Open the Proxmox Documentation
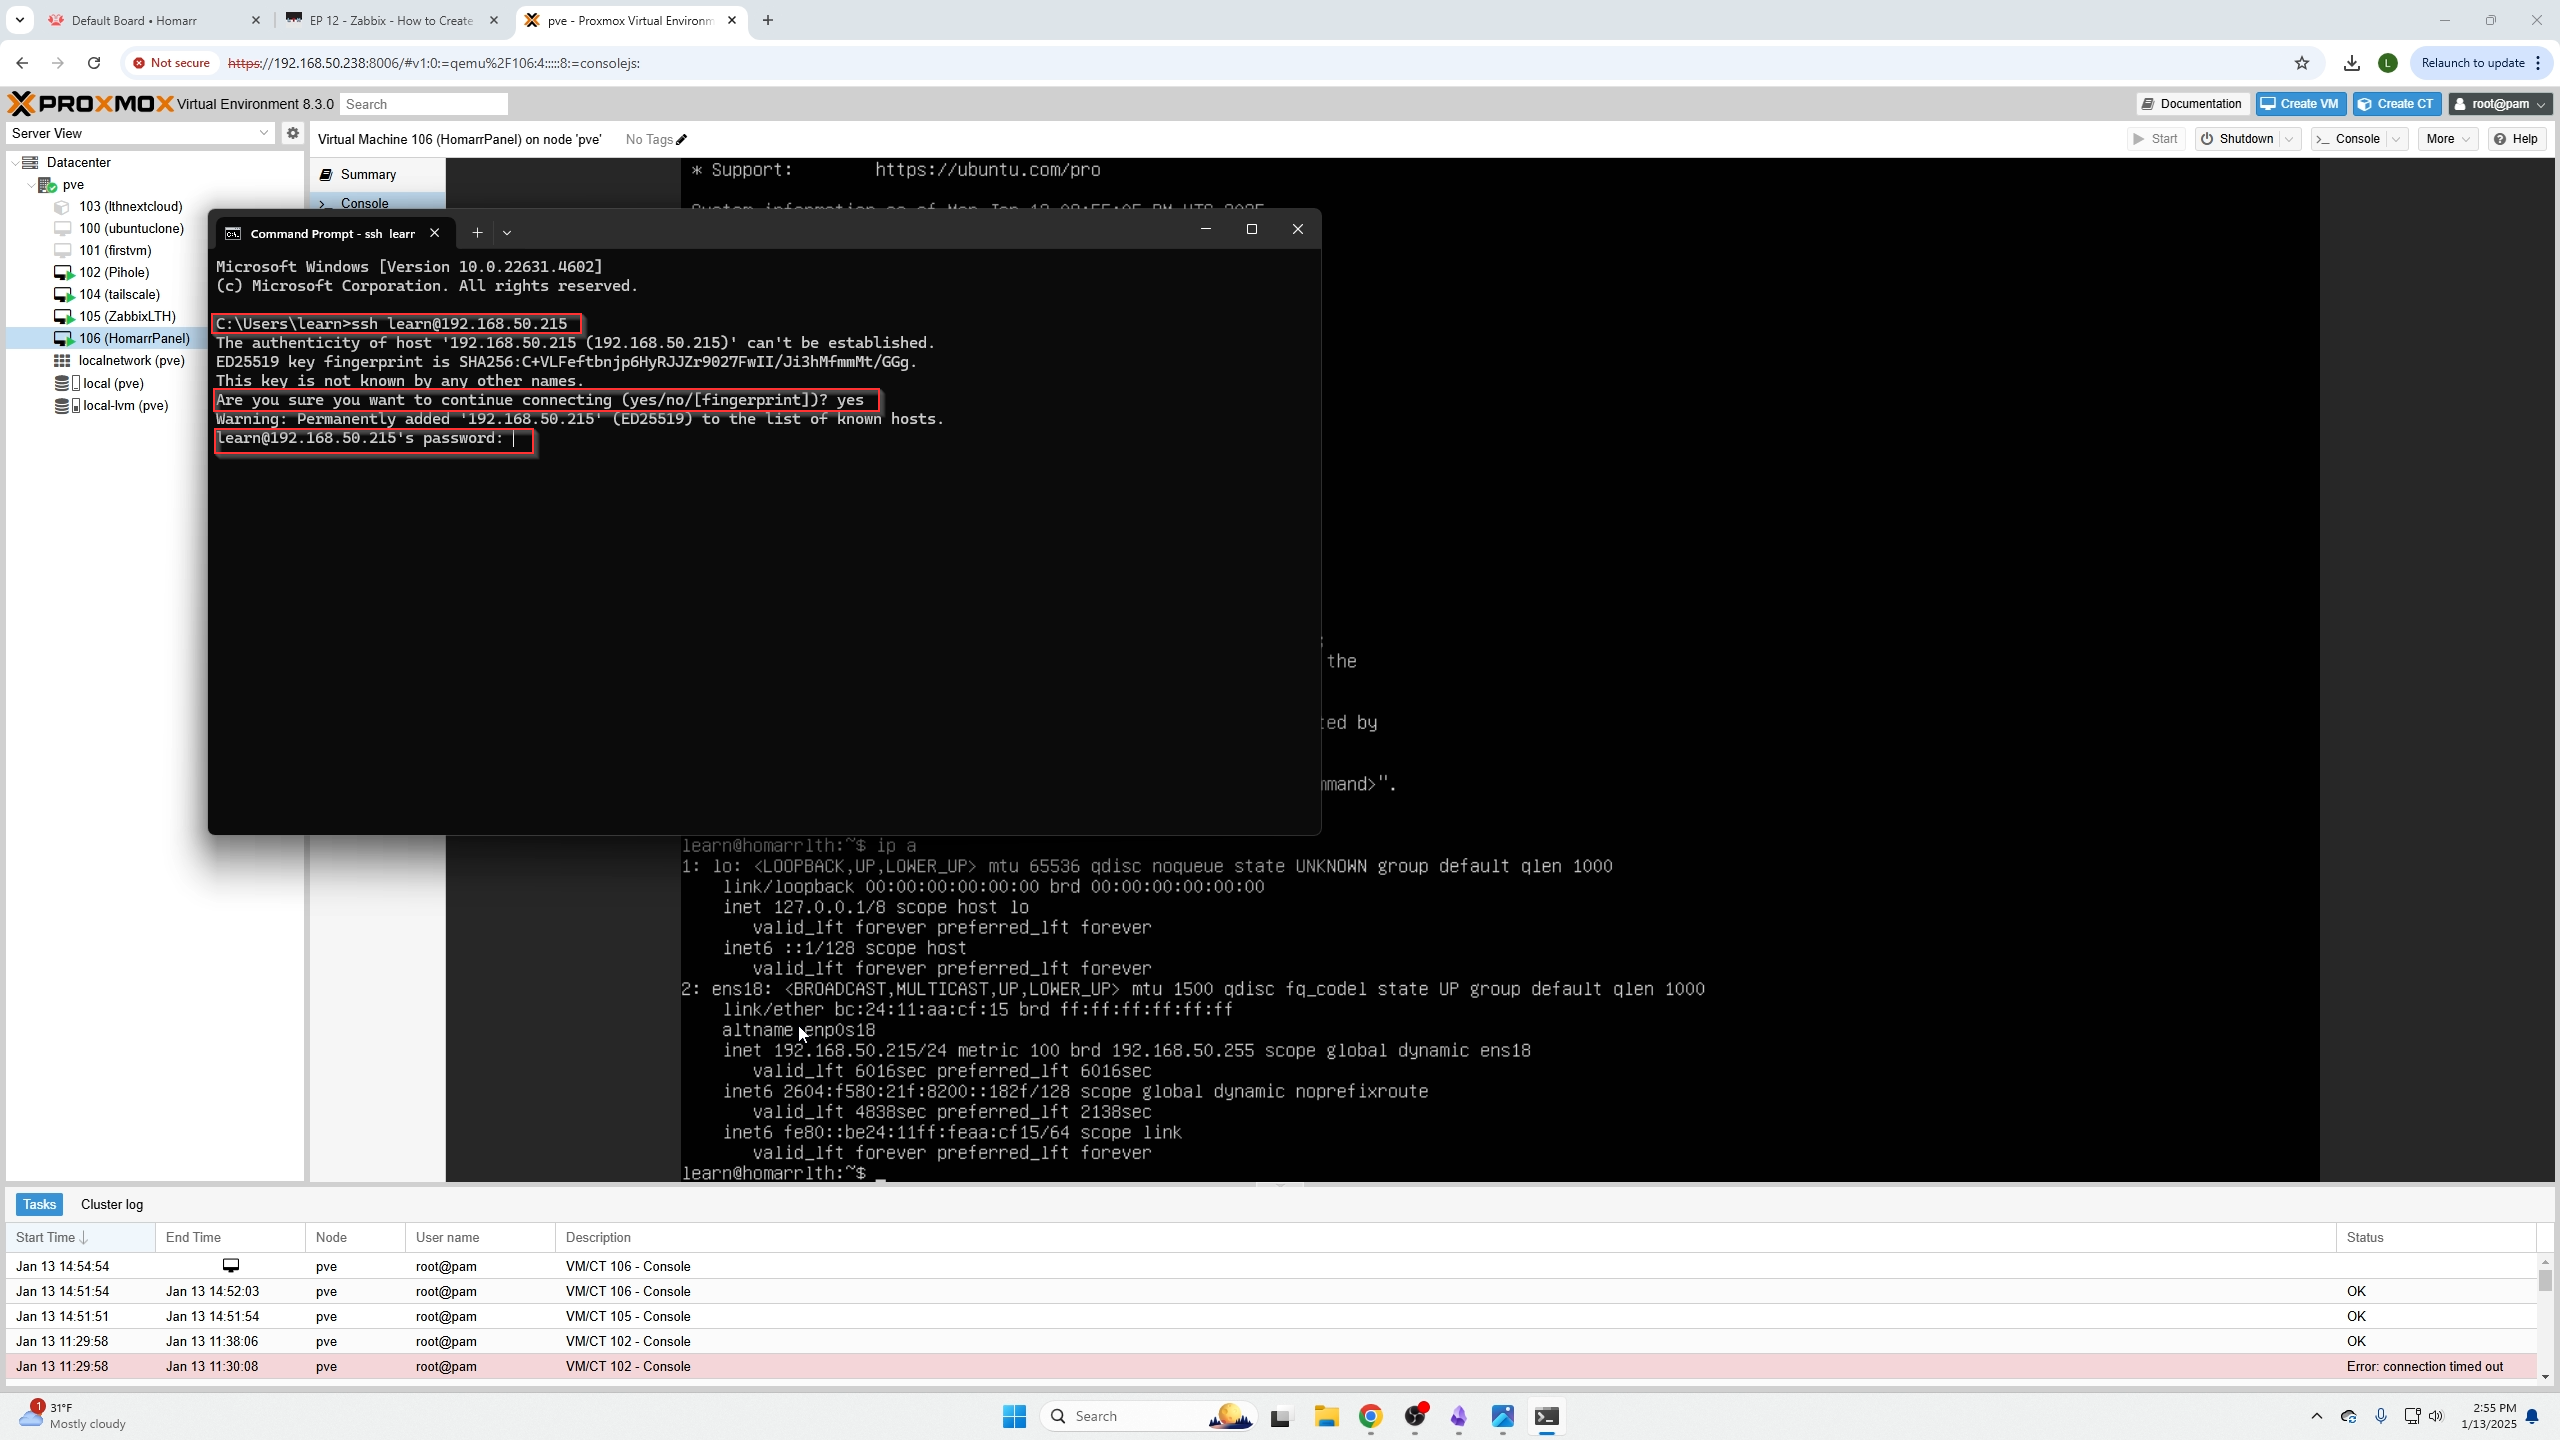 [2190, 103]
